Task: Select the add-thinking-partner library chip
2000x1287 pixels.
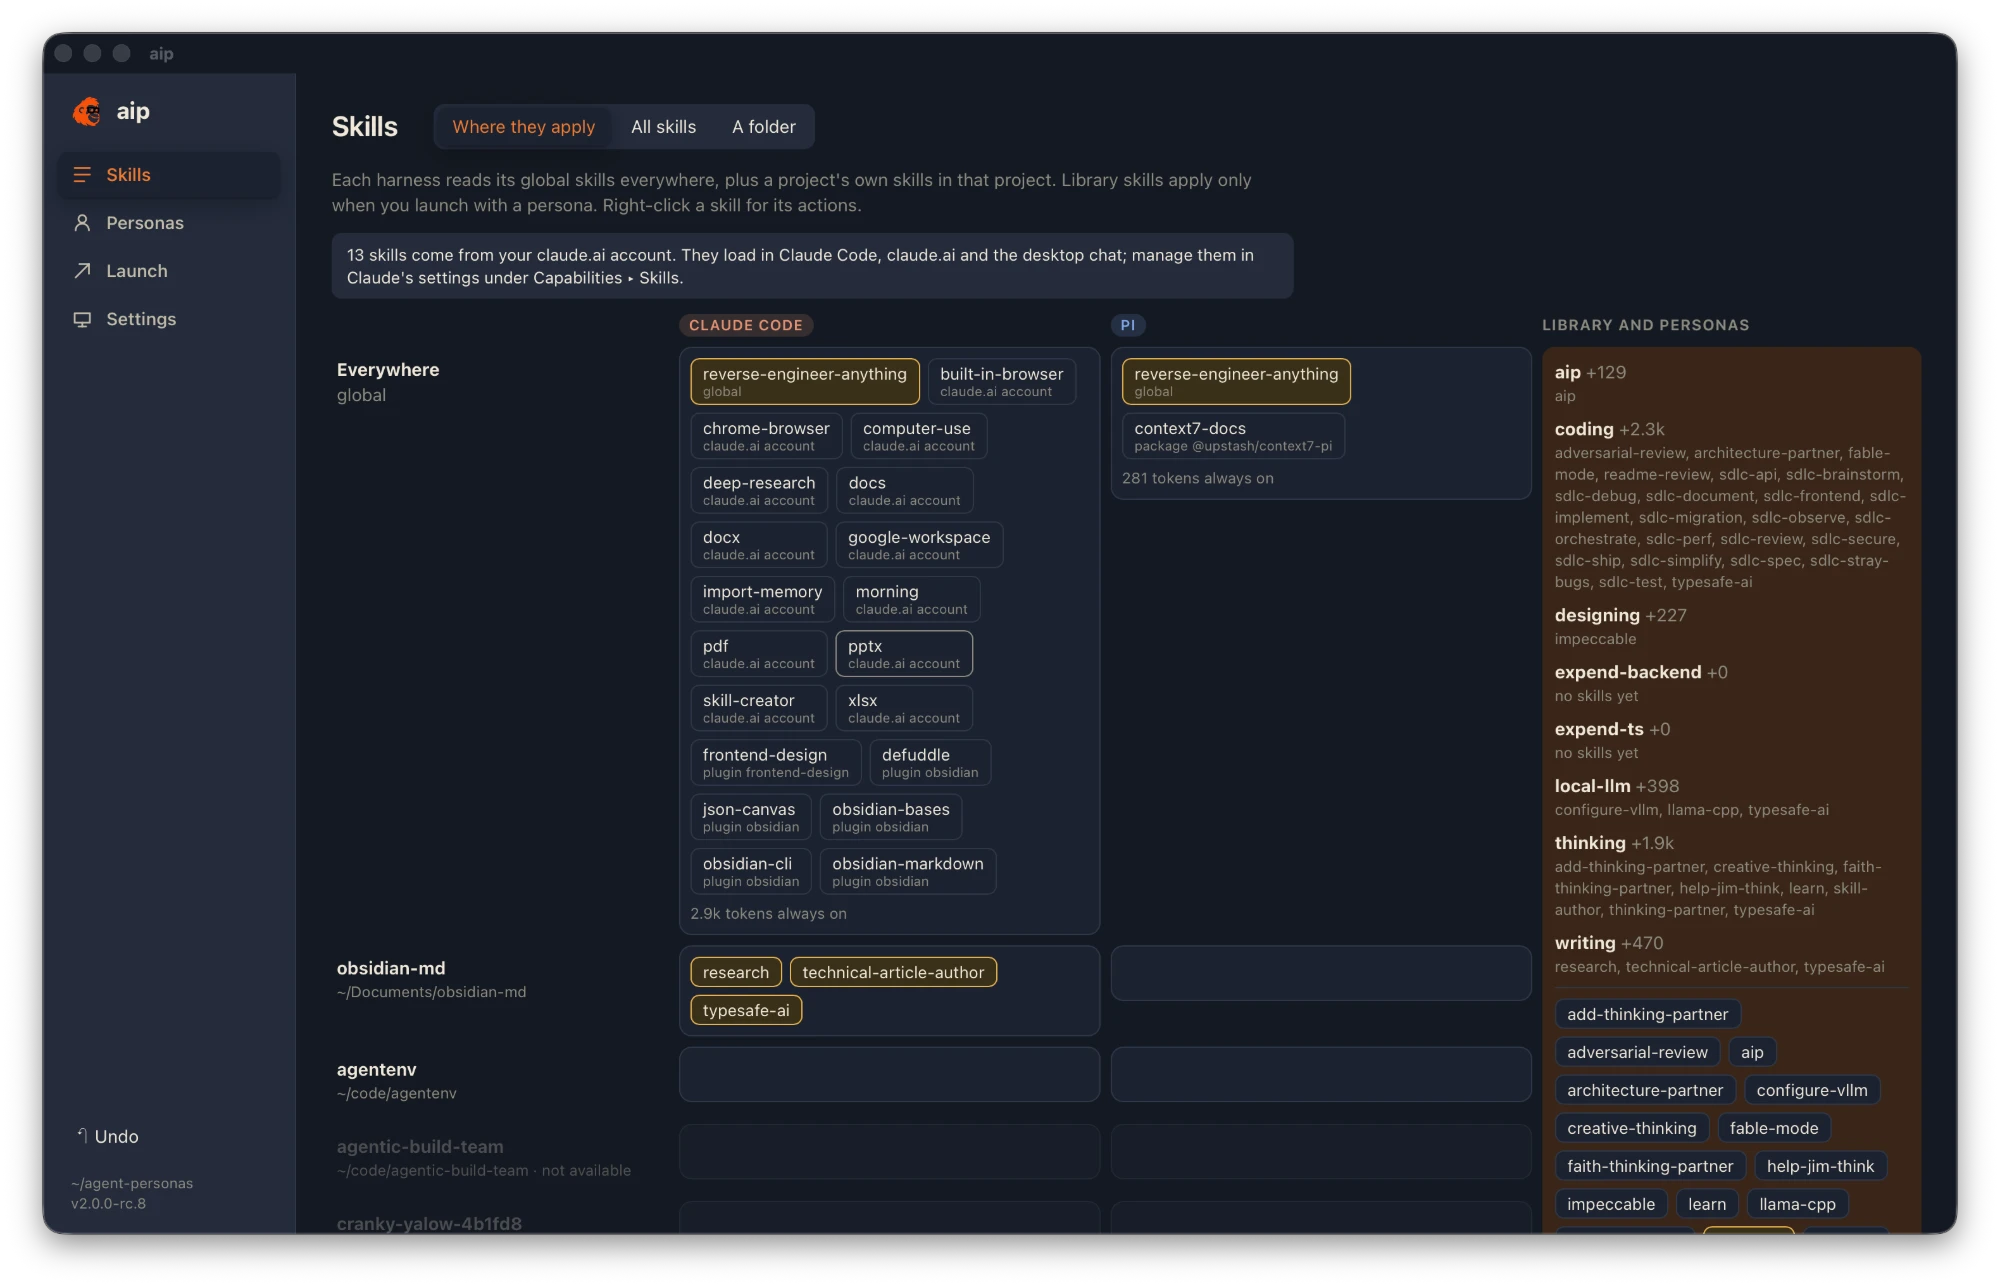Action: [1647, 1014]
